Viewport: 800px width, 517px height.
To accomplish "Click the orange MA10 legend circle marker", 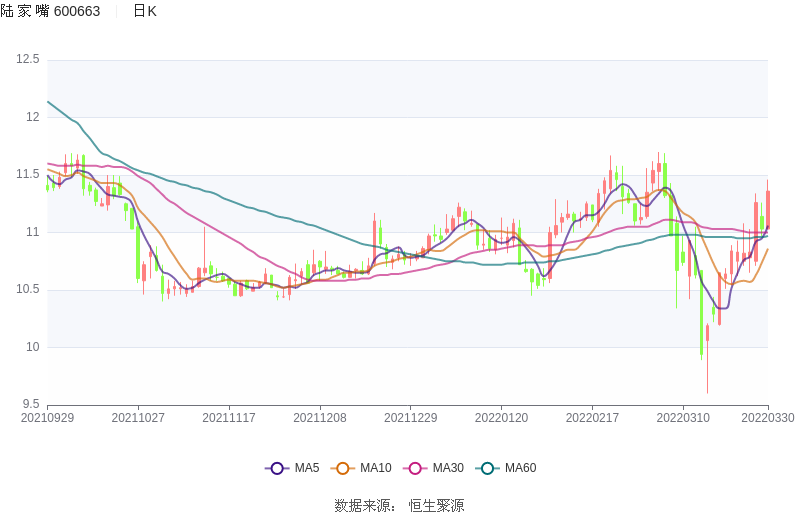I will (x=343, y=468).
